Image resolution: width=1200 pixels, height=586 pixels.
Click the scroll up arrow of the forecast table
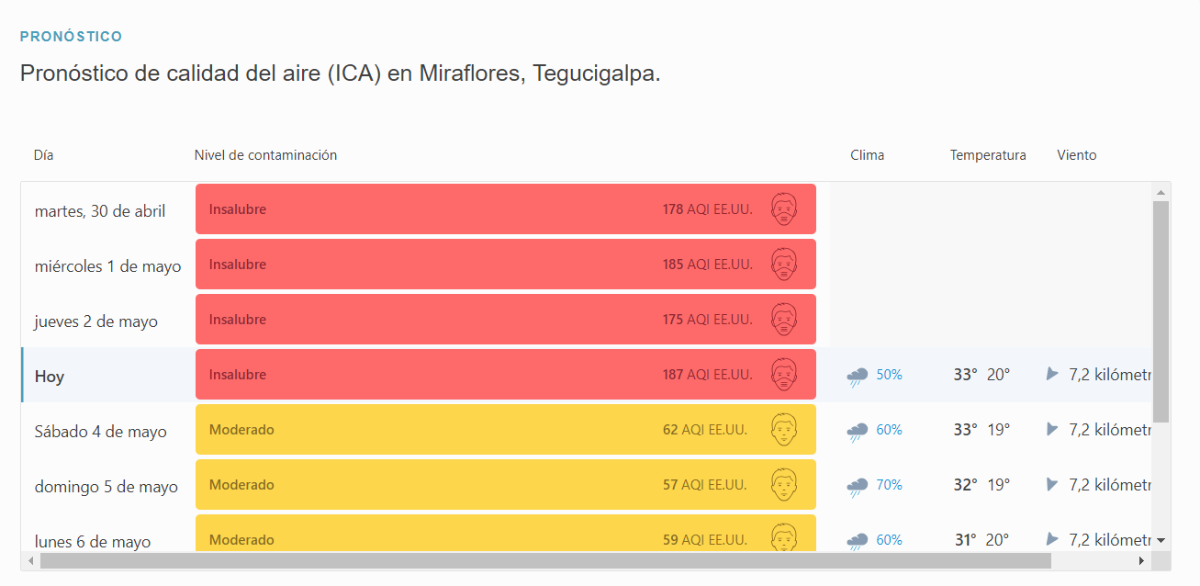[1161, 192]
